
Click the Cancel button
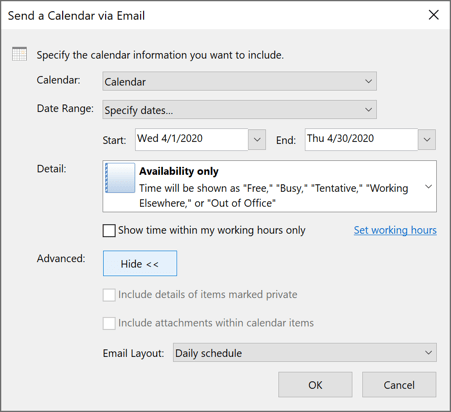pyautogui.click(x=399, y=385)
